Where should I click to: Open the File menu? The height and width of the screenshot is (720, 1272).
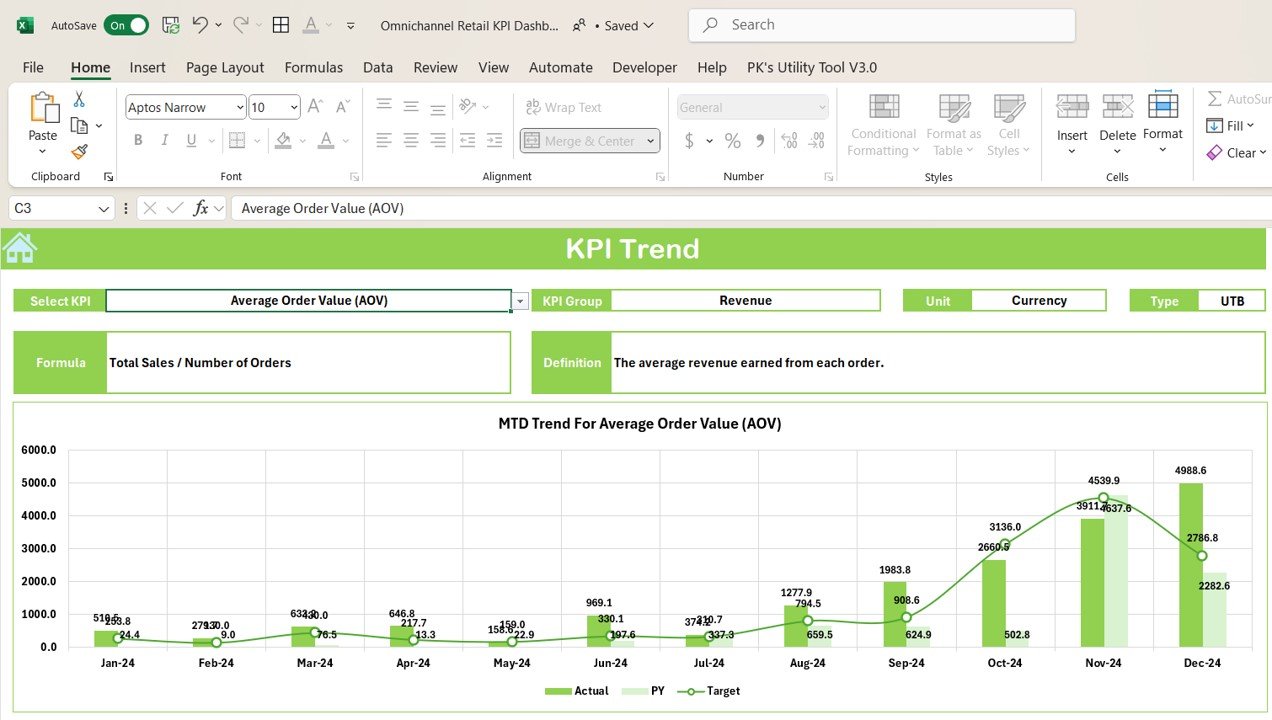(33, 67)
